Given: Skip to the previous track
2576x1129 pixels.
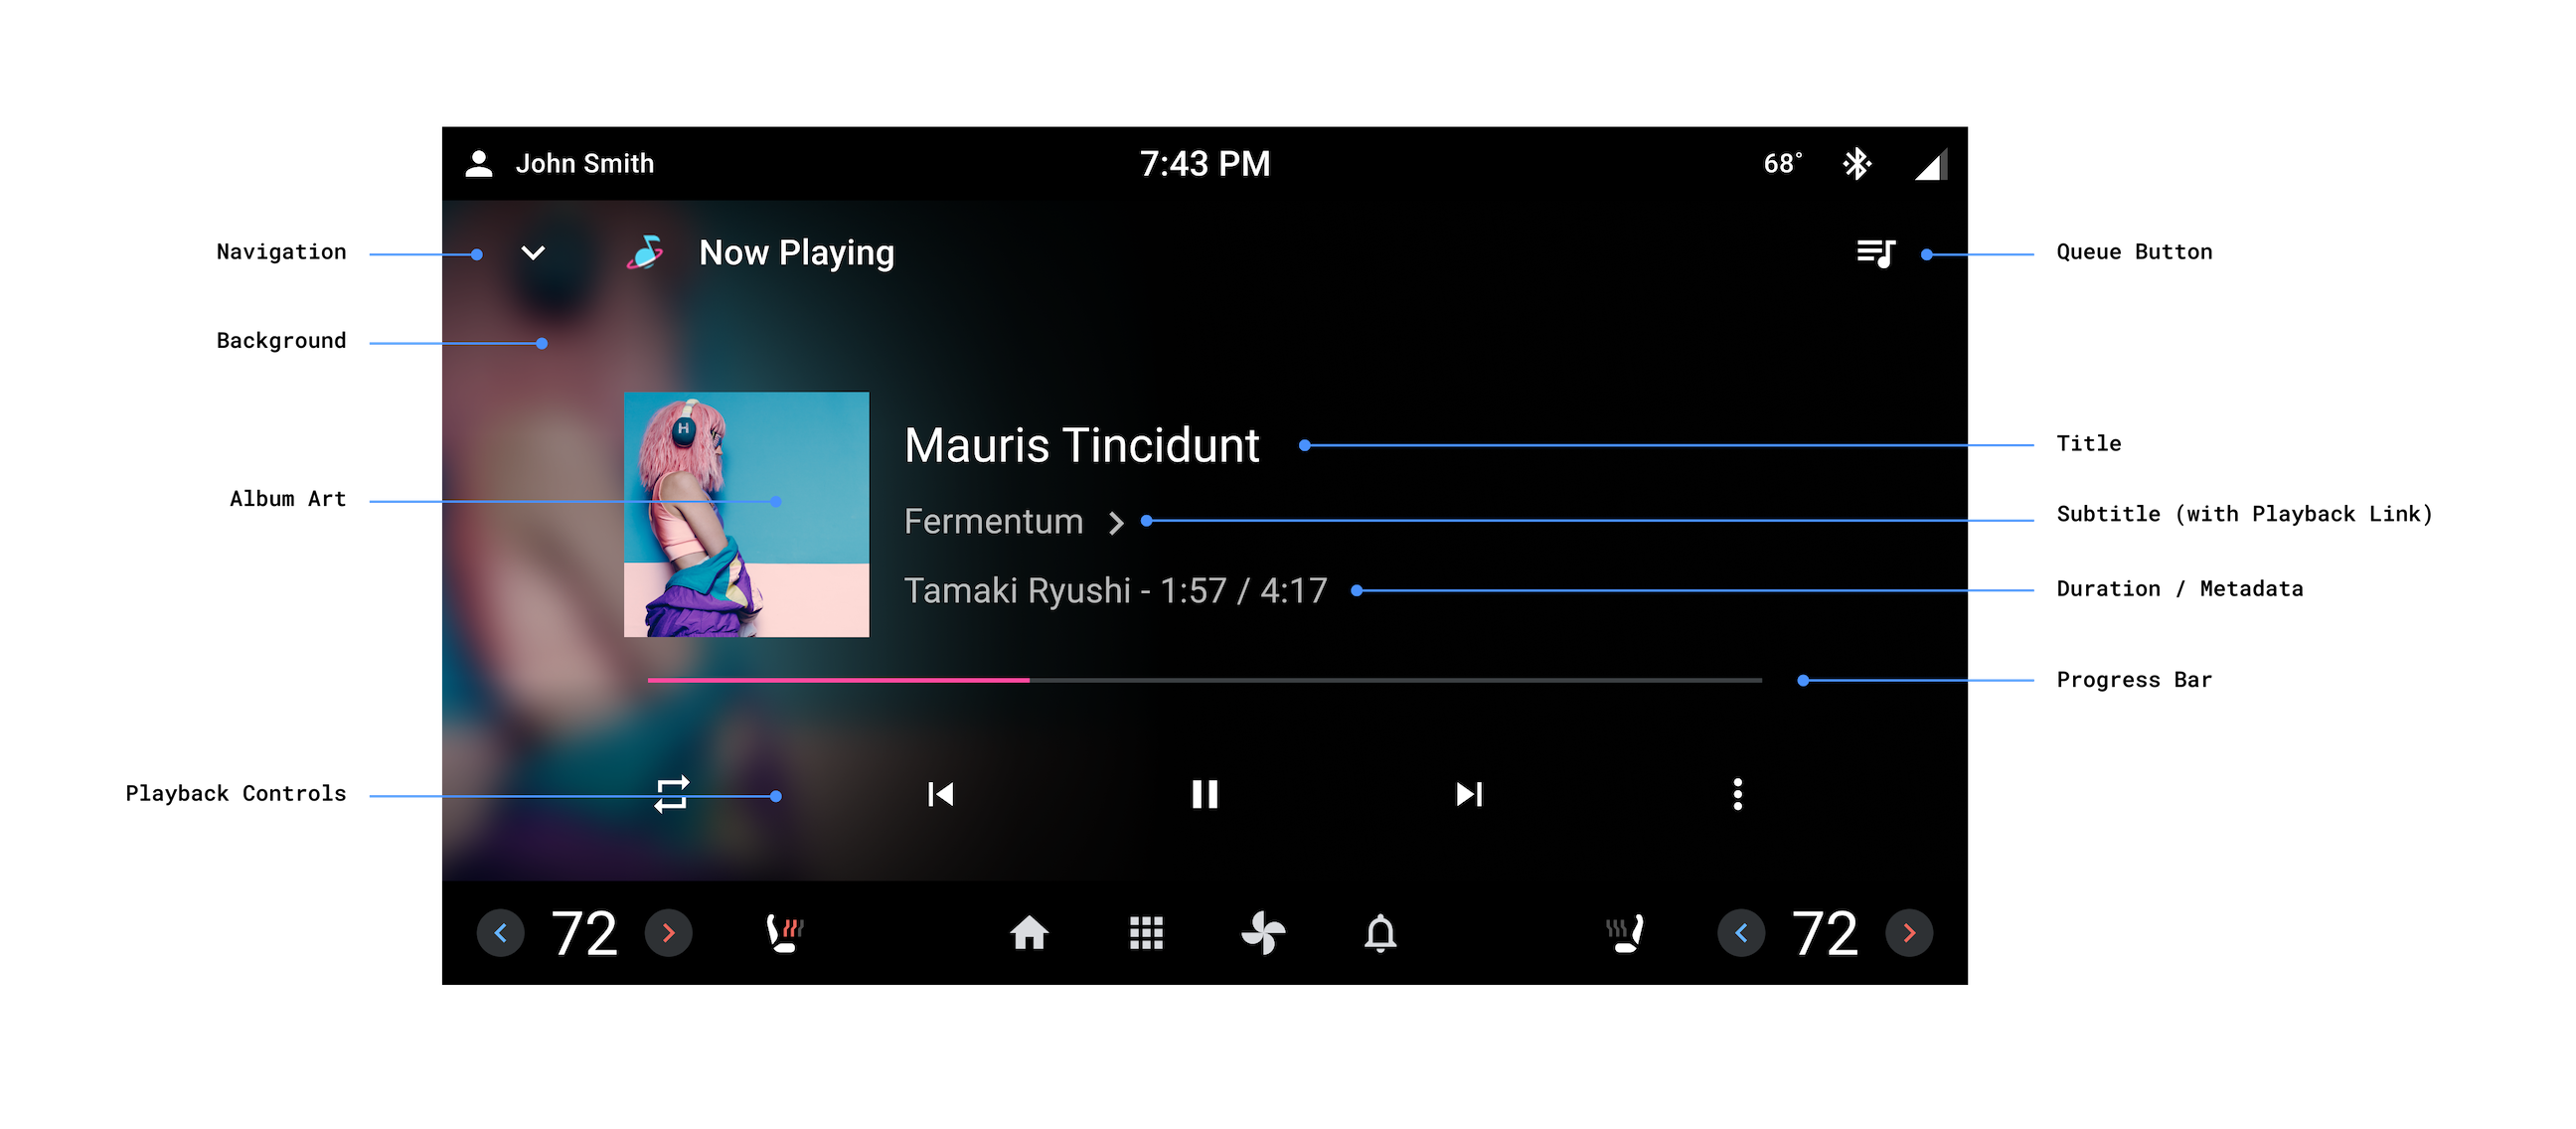Looking at the screenshot, I should pyautogui.click(x=940, y=795).
